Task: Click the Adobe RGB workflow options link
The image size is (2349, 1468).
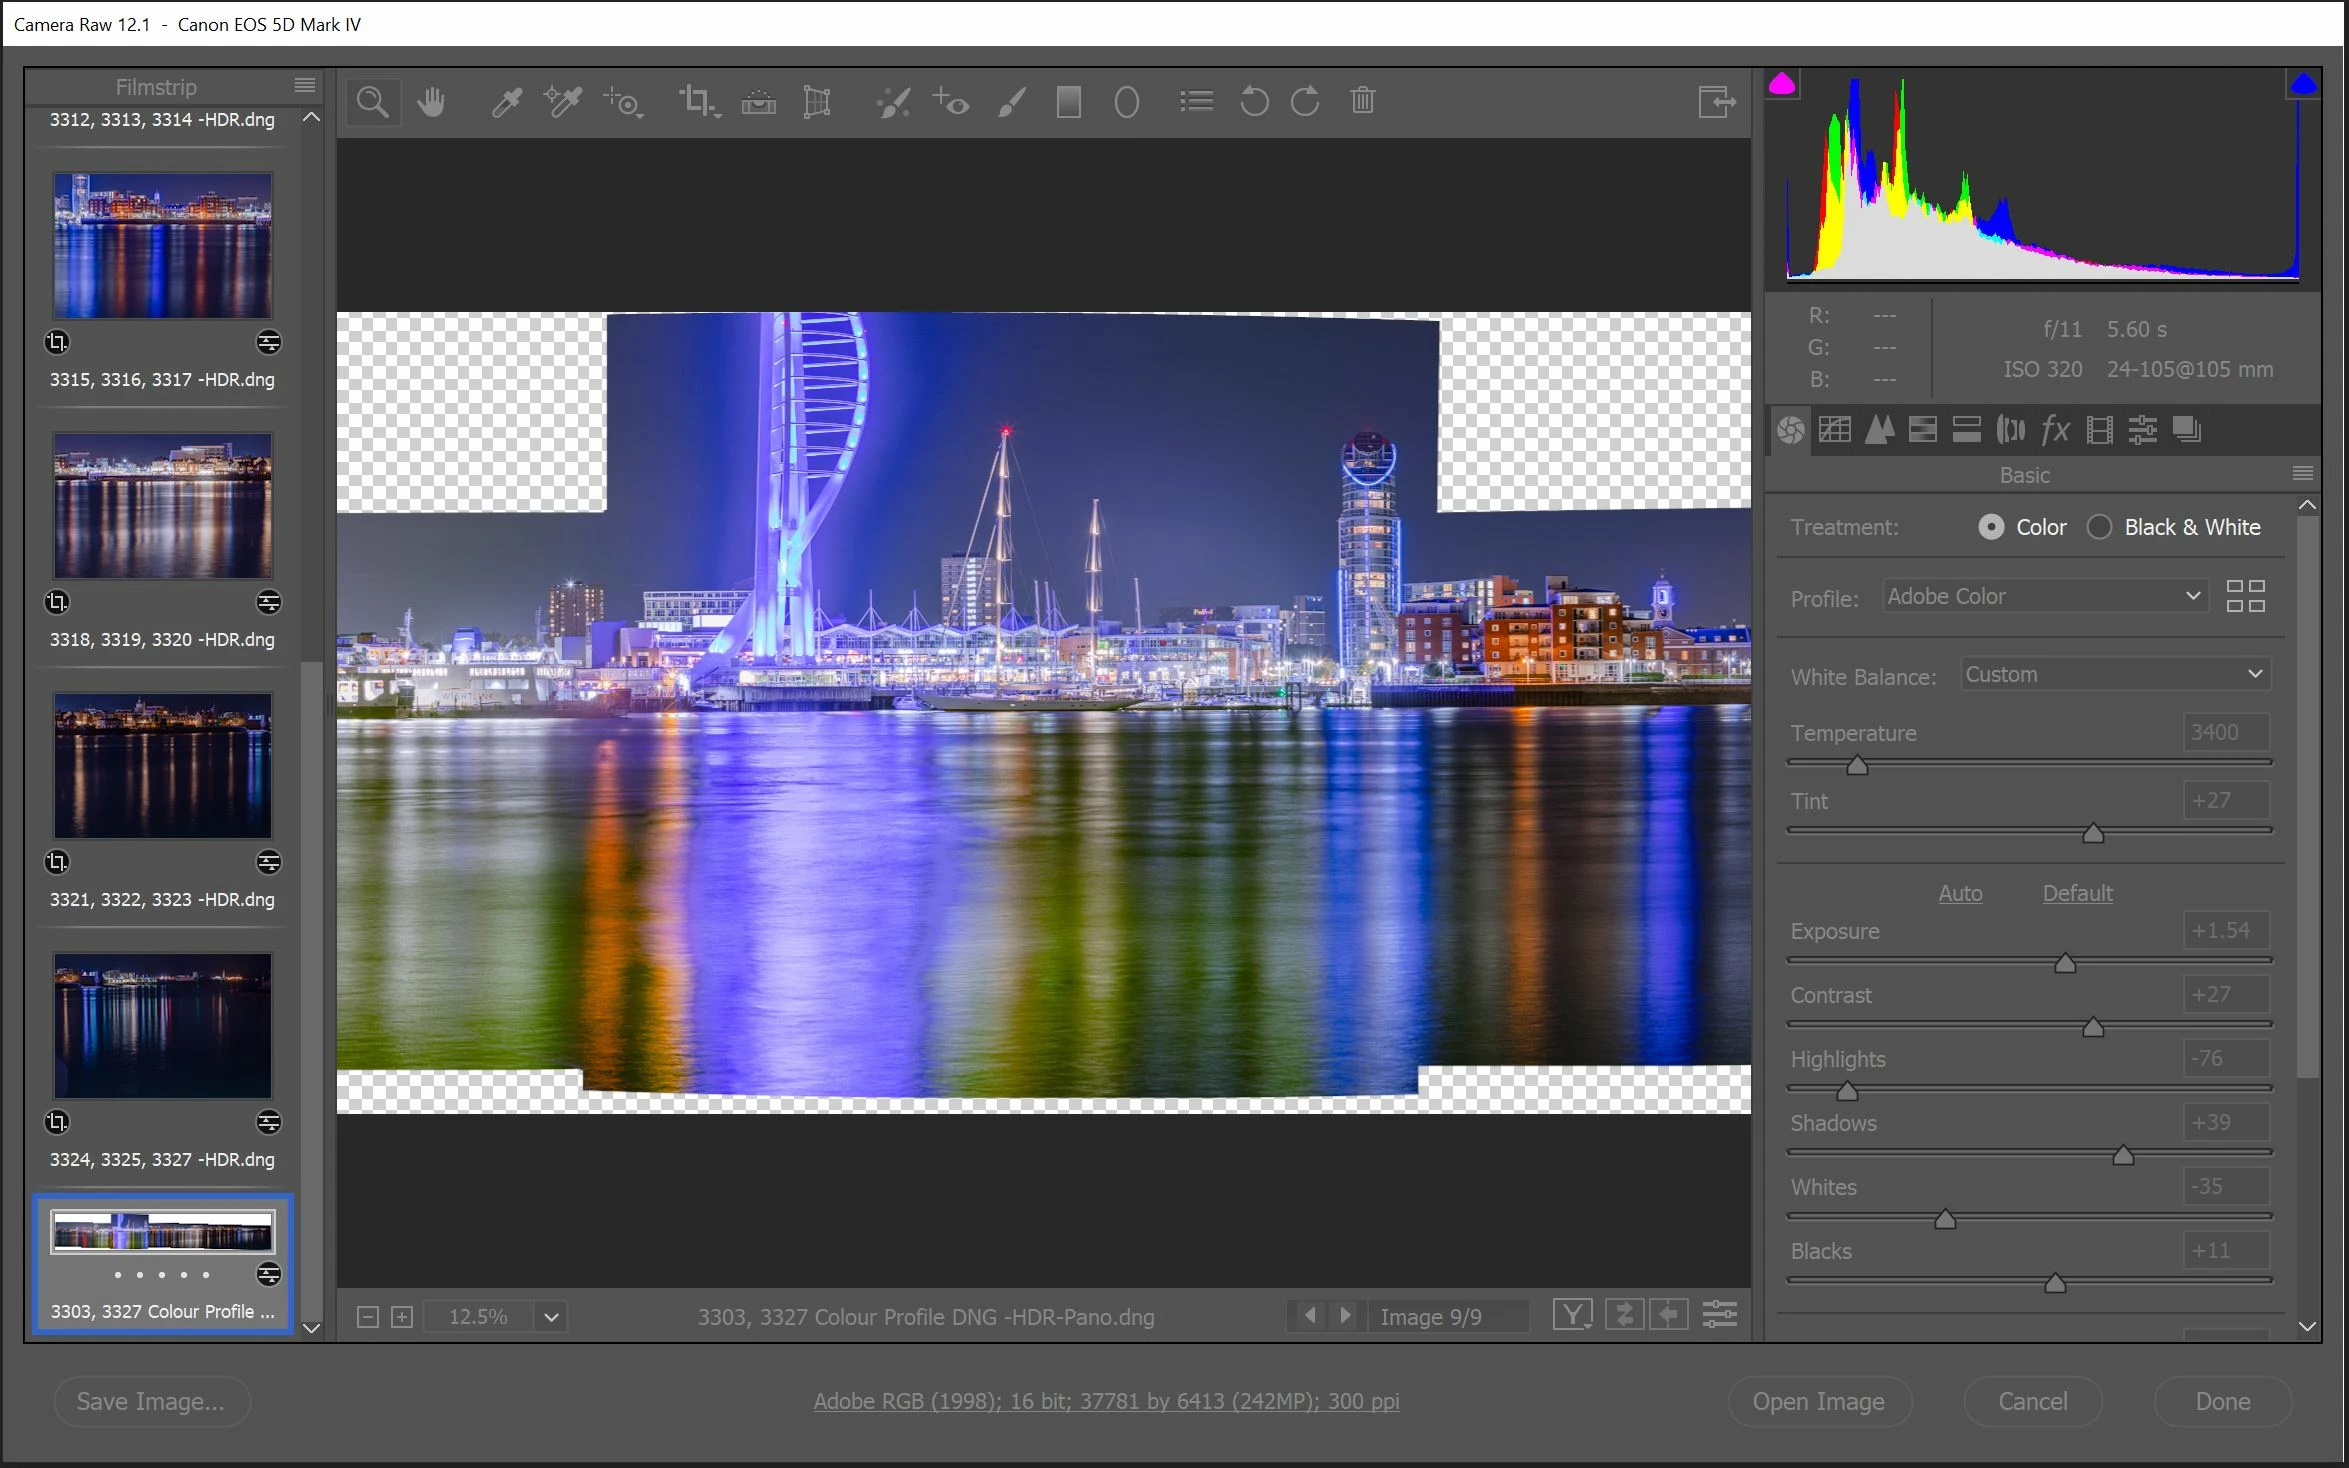Action: click(x=1106, y=1402)
